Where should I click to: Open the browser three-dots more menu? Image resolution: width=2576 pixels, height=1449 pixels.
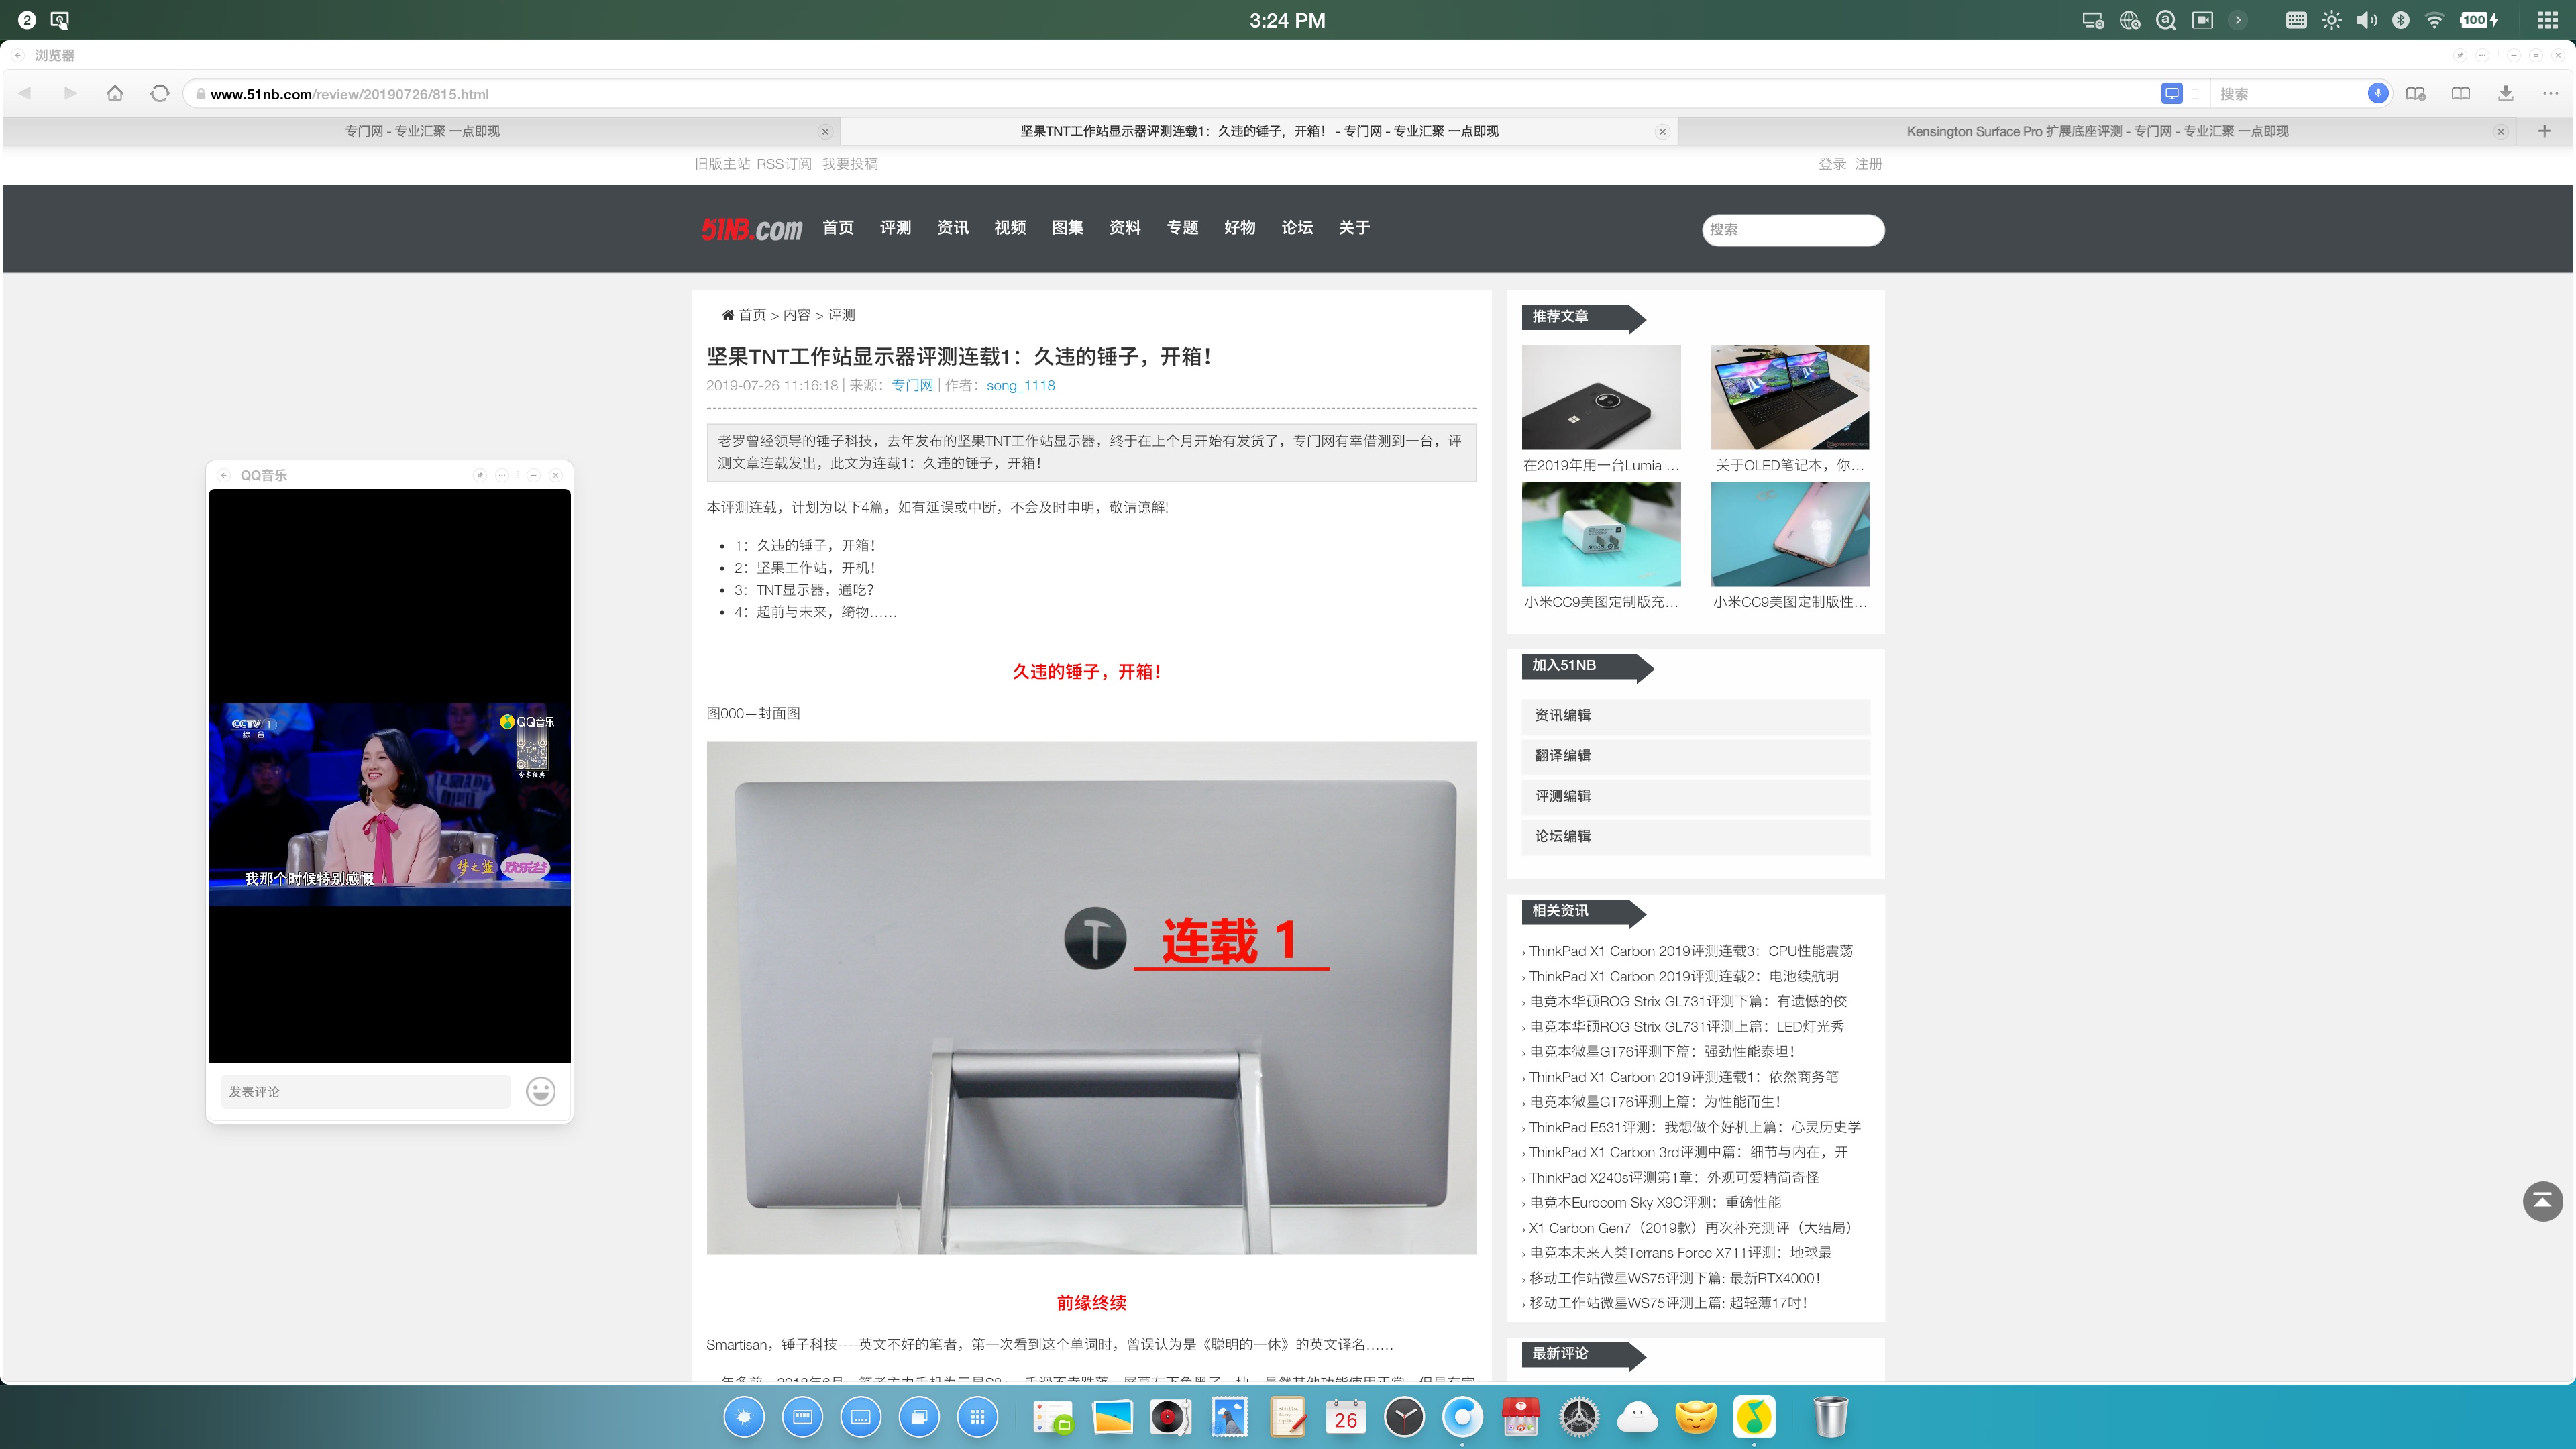[2550, 93]
